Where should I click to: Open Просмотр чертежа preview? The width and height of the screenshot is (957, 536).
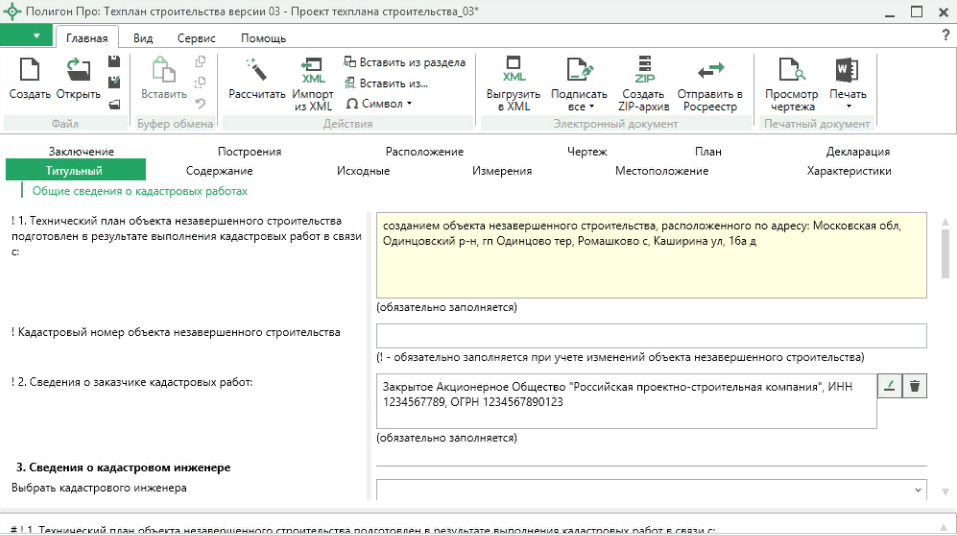791,82
